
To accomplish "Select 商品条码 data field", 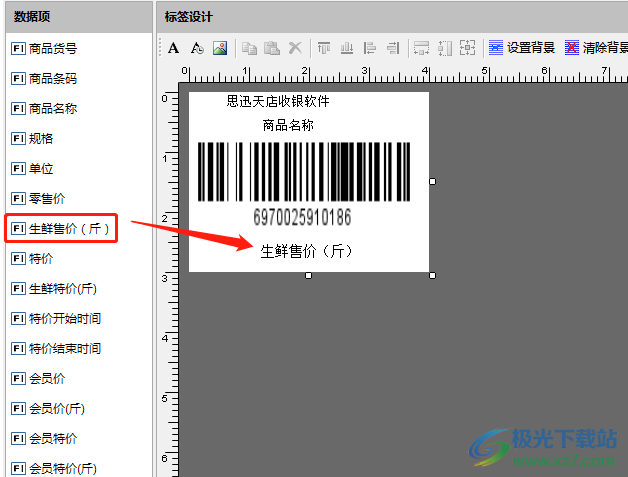I will click(x=44, y=78).
